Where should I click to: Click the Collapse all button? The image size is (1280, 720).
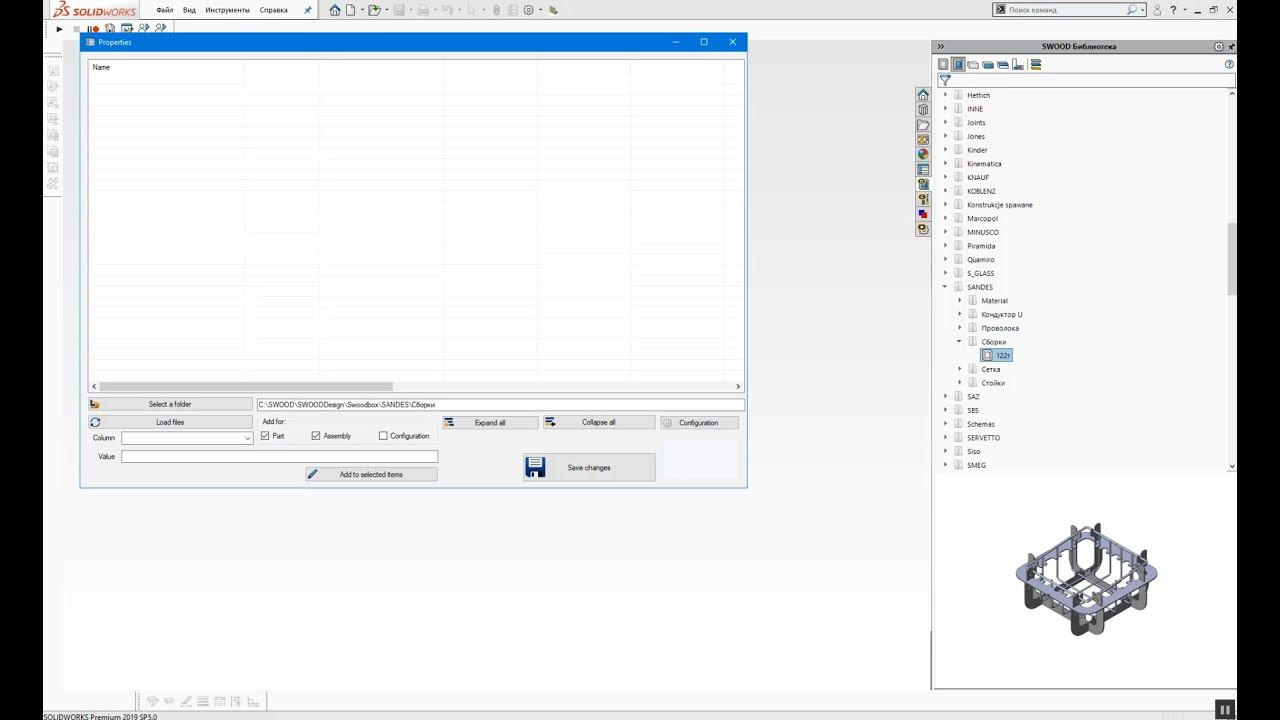(598, 422)
